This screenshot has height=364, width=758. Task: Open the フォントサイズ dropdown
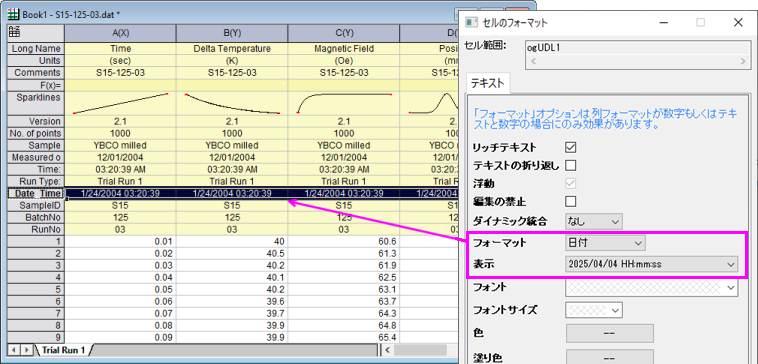pos(594,309)
